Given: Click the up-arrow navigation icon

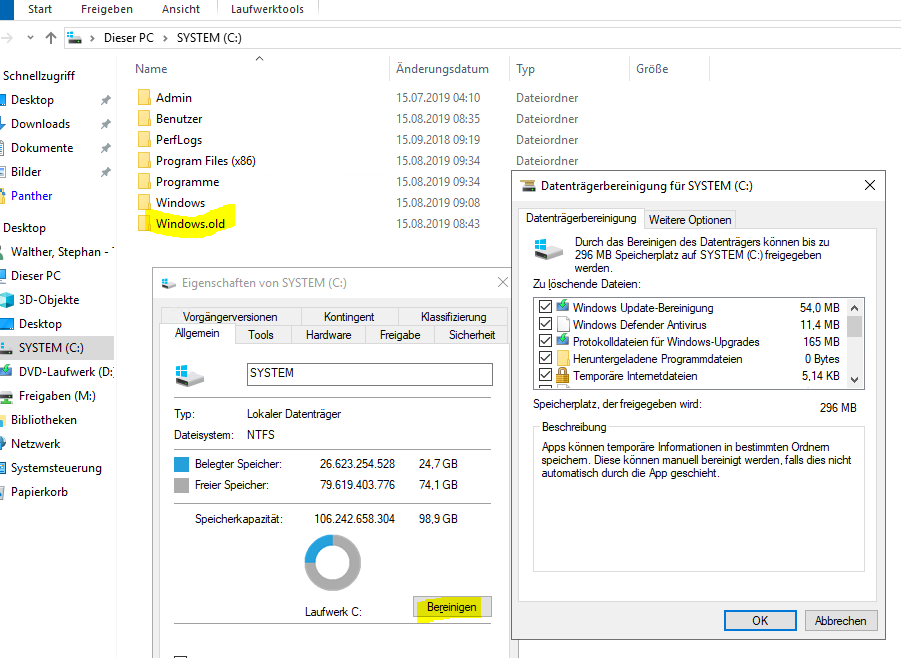Looking at the screenshot, I should (51, 38).
